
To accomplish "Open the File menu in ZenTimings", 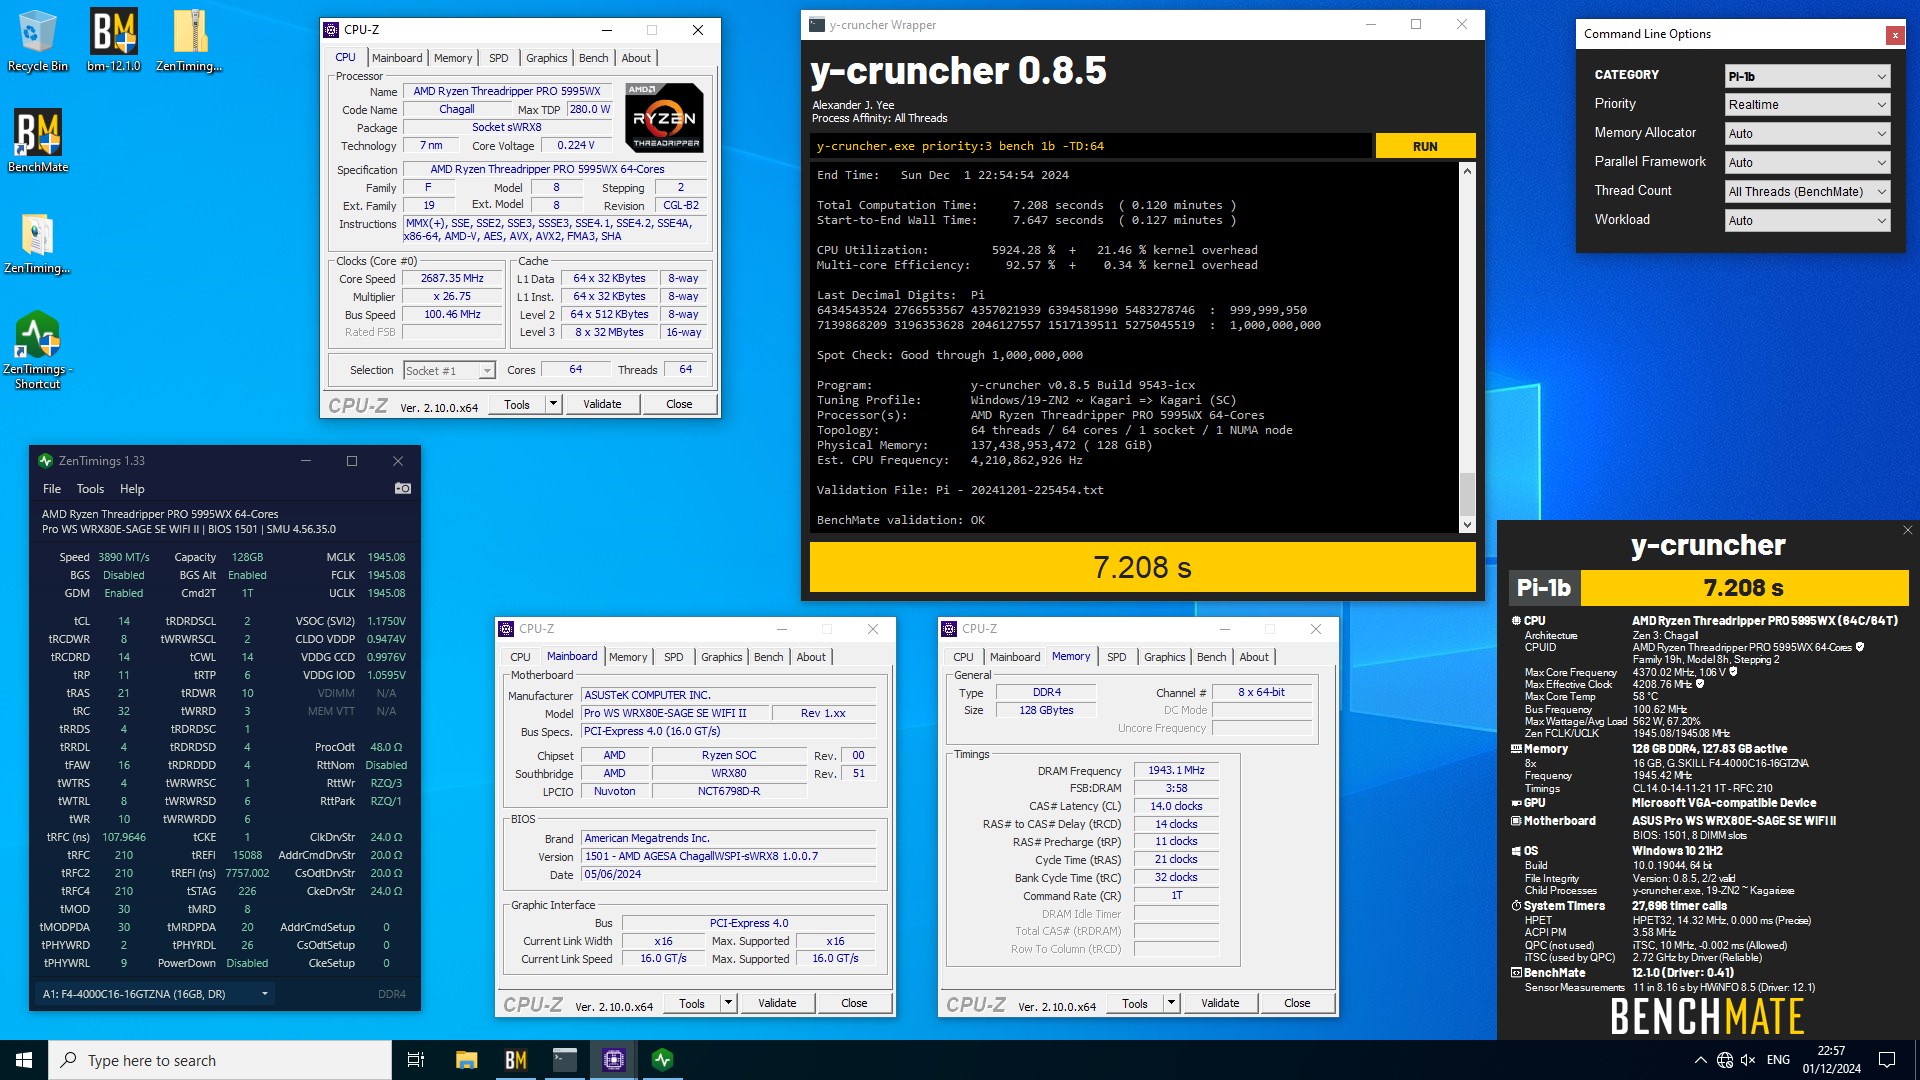I will [x=52, y=489].
